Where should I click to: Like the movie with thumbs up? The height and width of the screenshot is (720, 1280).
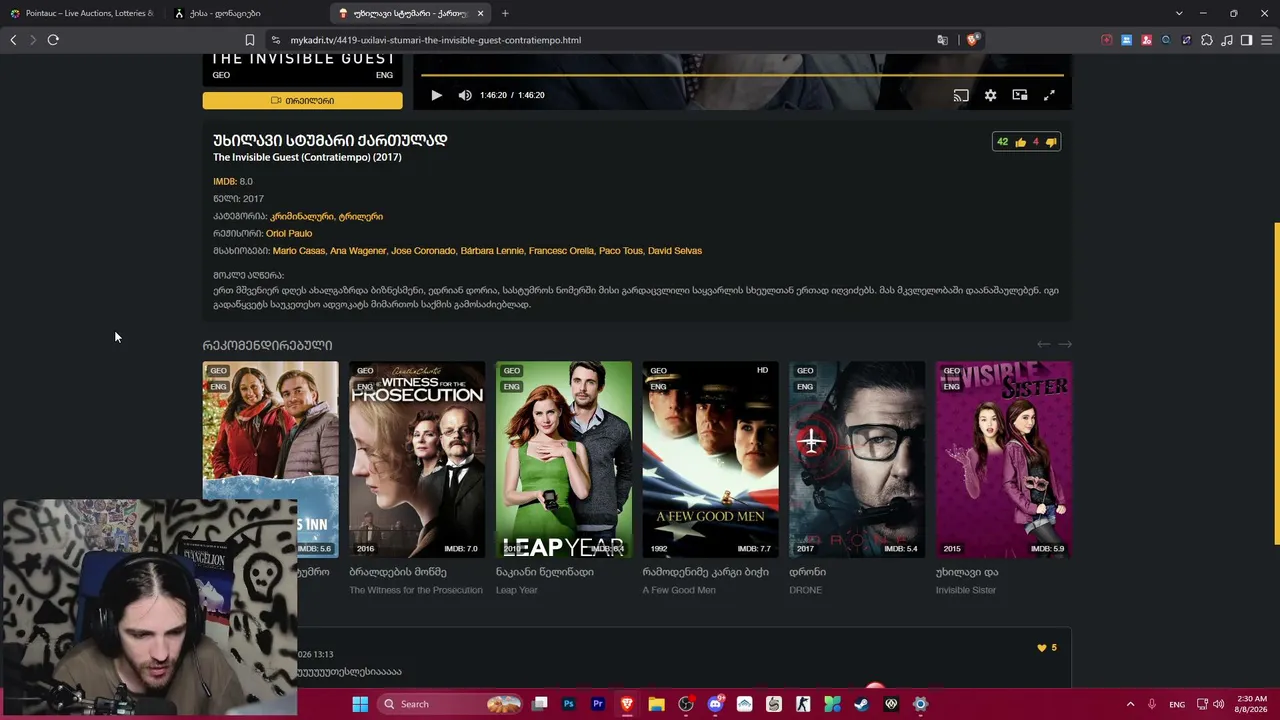point(1020,142)
